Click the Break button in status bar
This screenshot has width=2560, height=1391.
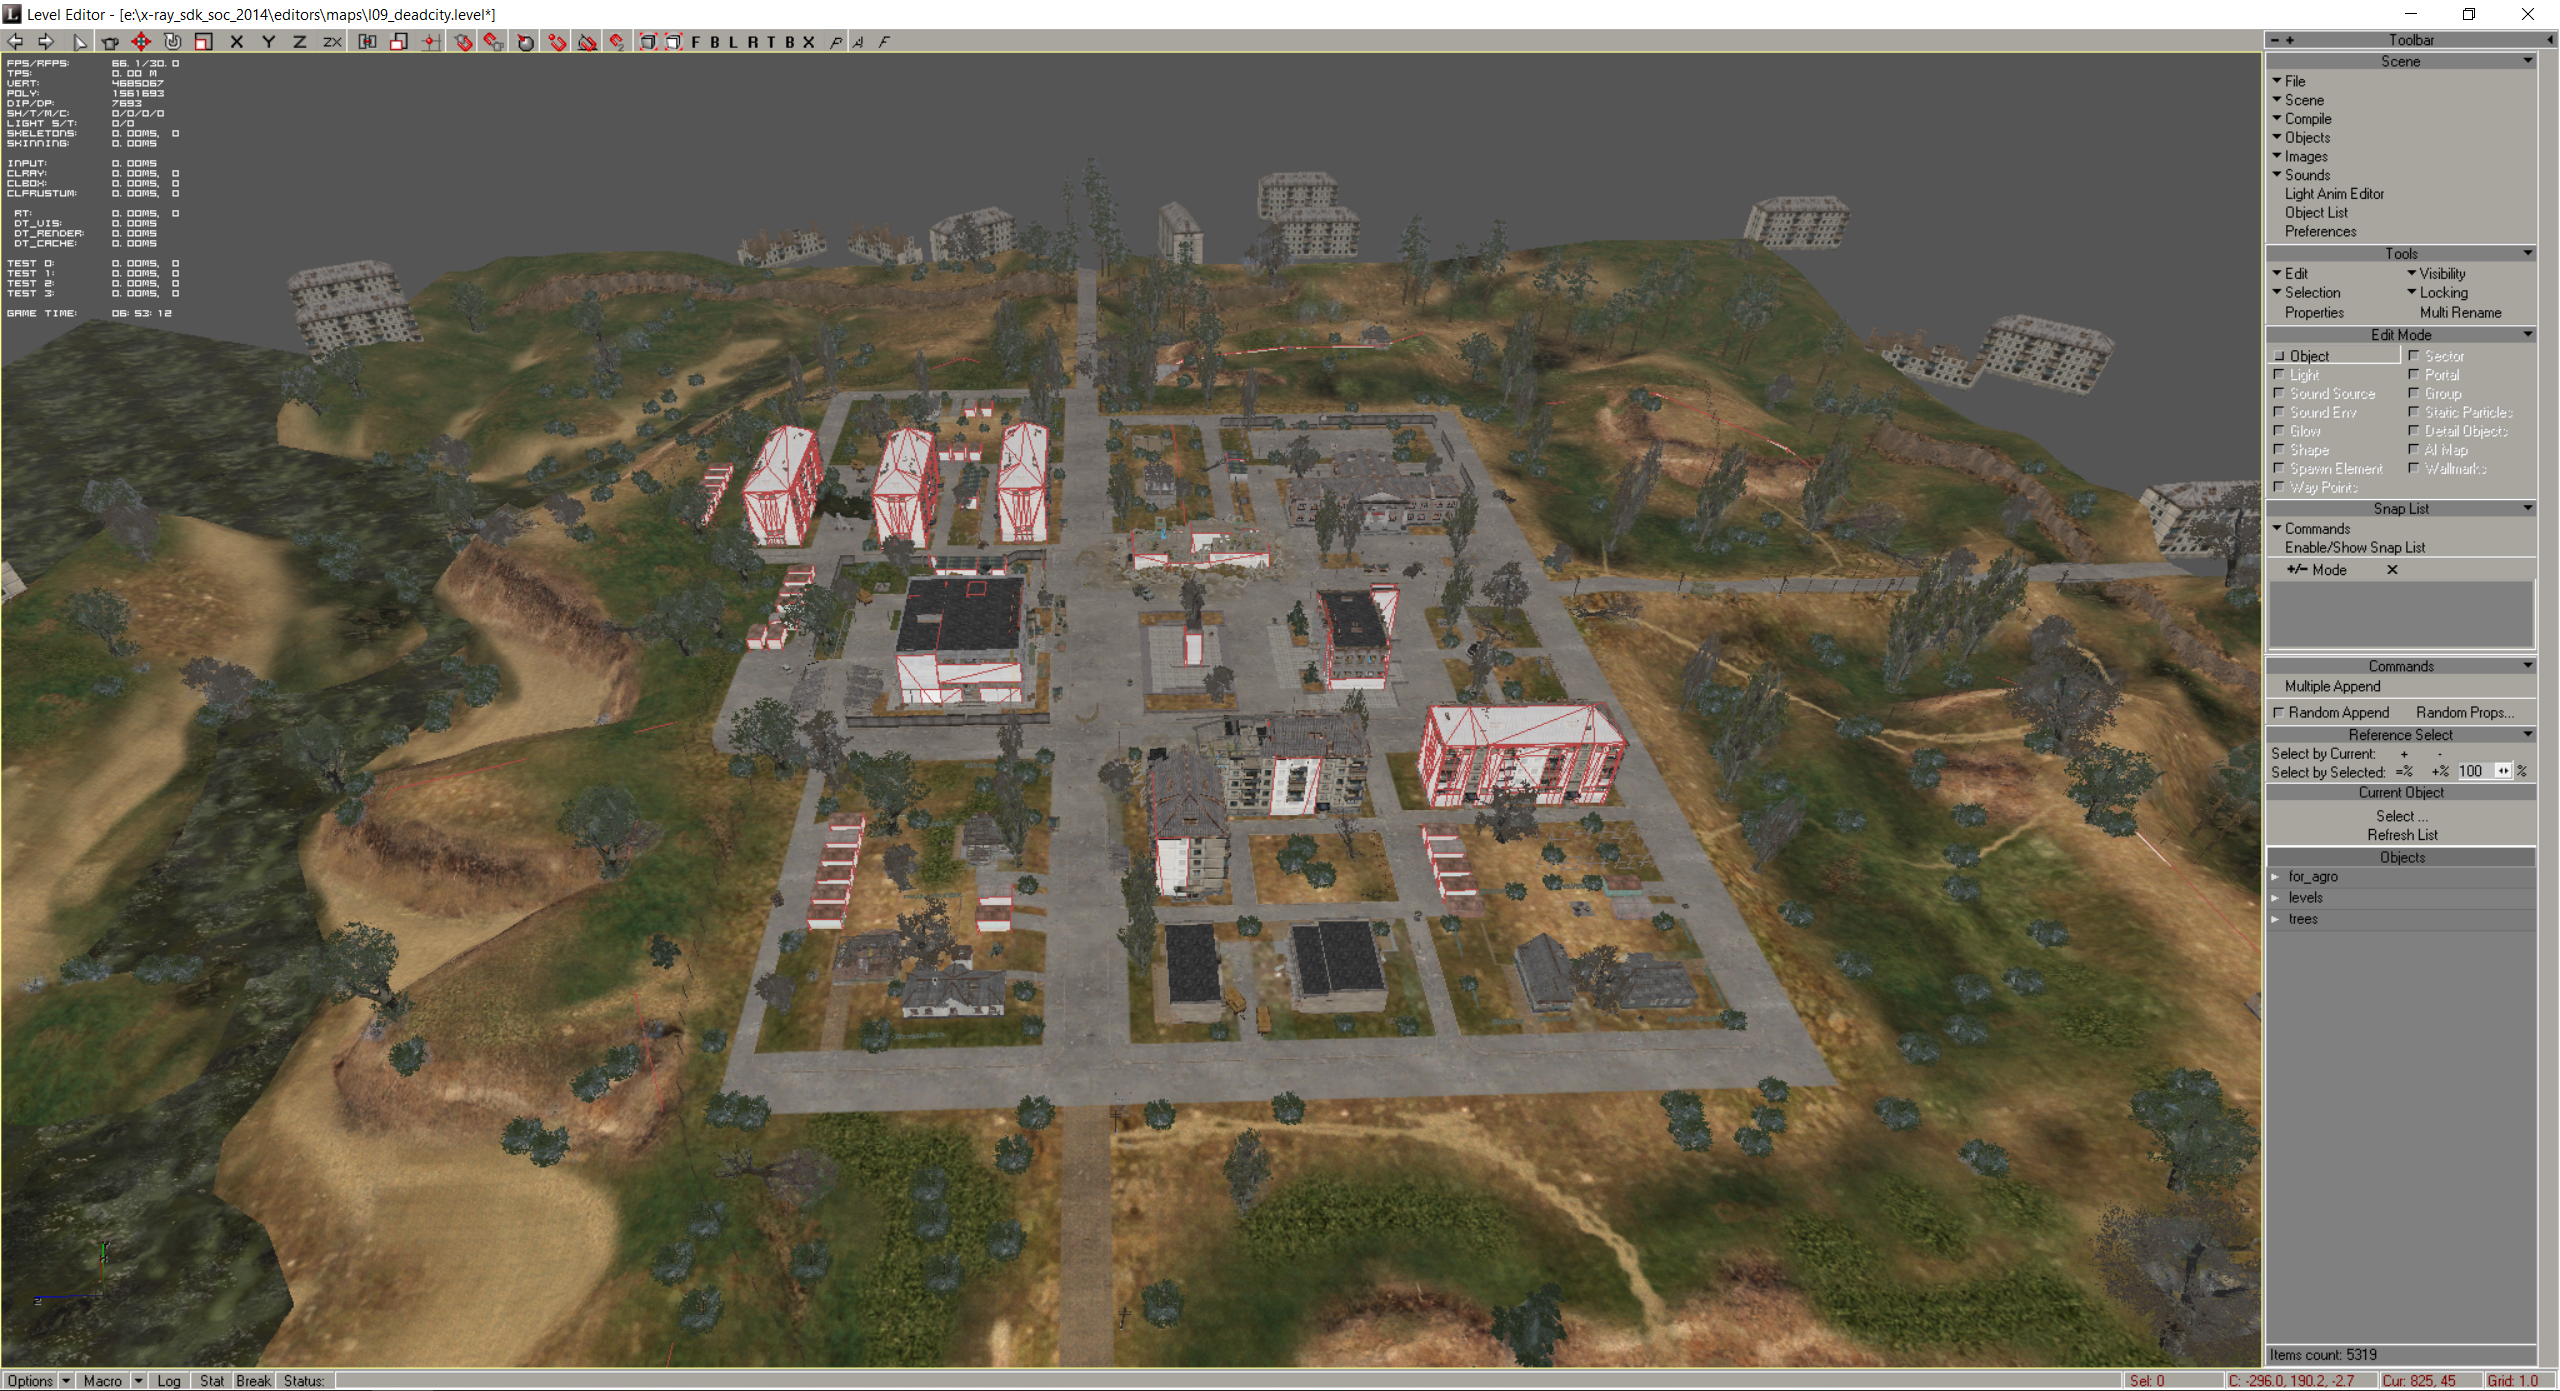click(253, 1381)
